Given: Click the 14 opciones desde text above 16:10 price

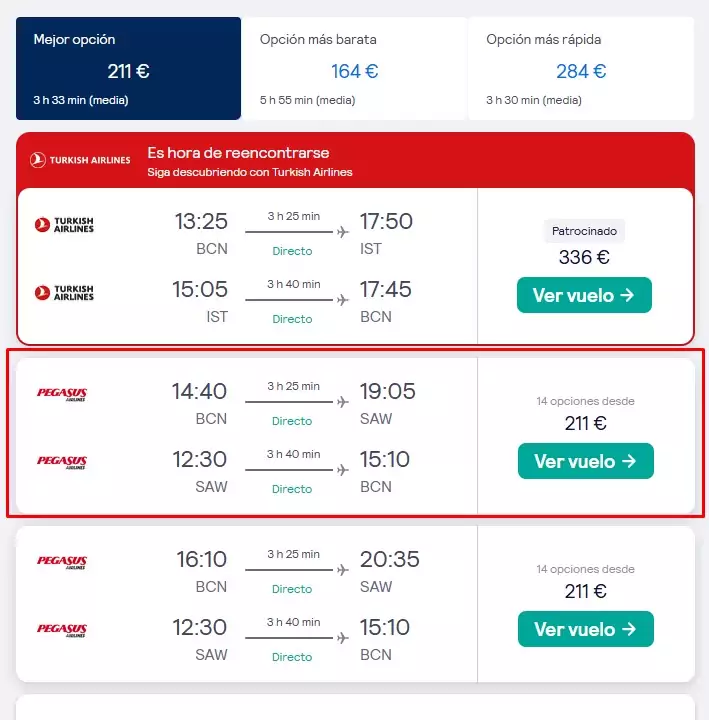Looking at the screenshot, I should click(x=585, y=569).
